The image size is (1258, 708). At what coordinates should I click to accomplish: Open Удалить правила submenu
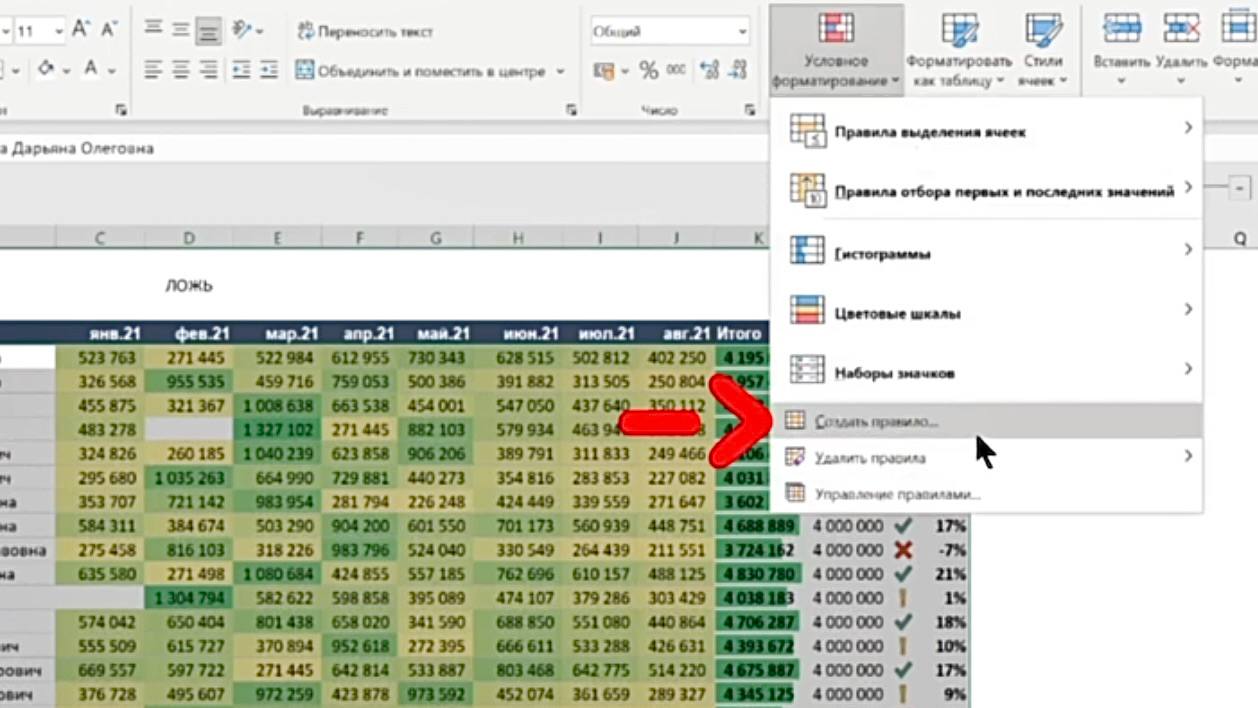click(x=988, y=457)
